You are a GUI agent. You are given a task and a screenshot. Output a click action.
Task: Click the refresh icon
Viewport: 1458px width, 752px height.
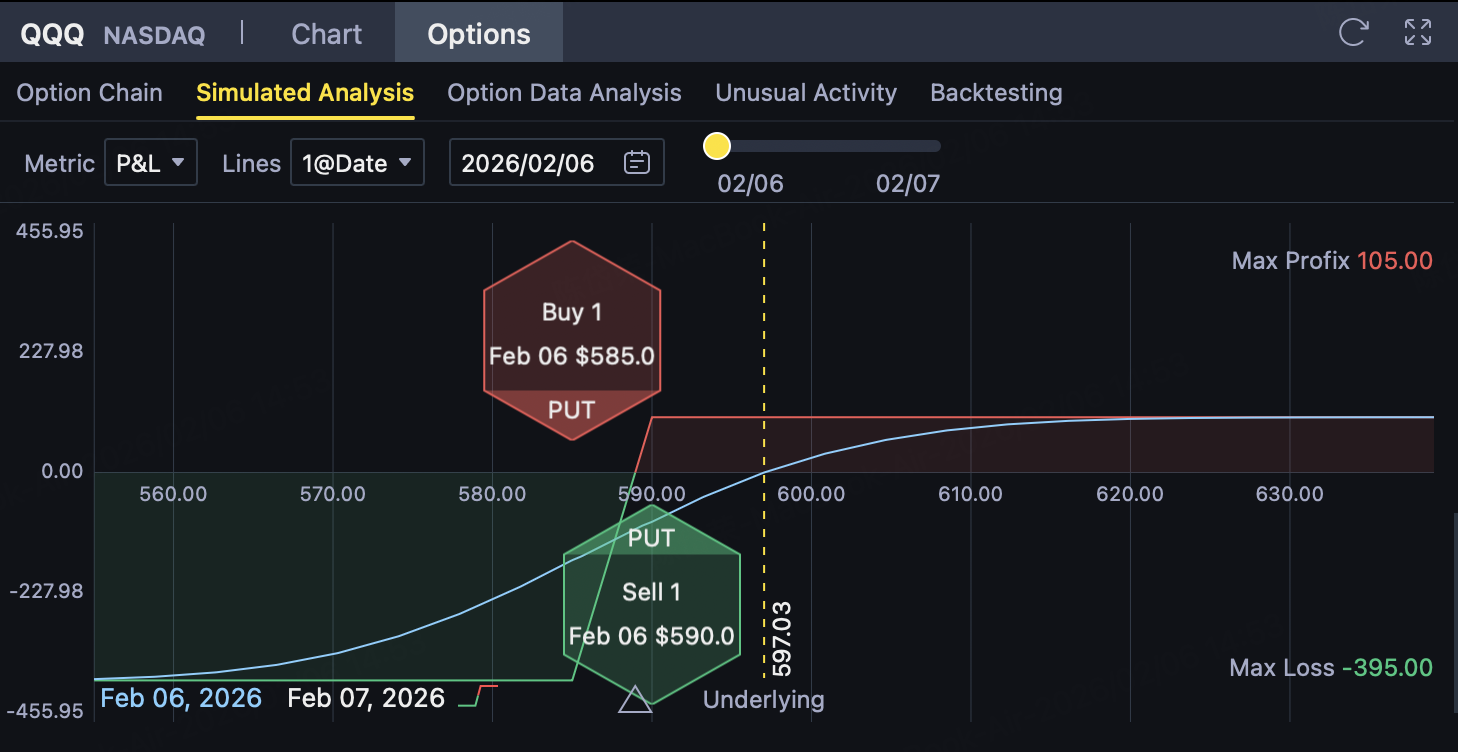coord(1353,32)
